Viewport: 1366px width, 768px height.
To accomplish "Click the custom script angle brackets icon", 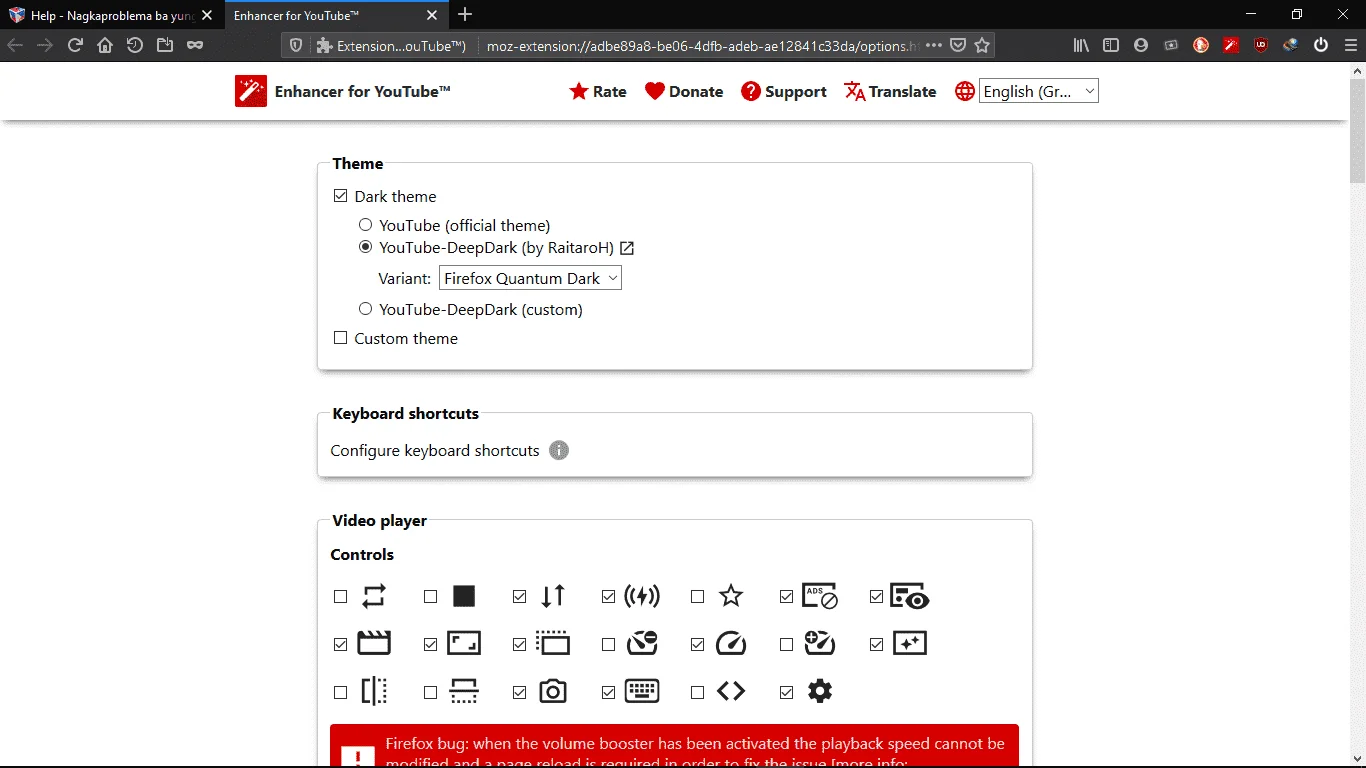I will (731, 691).
